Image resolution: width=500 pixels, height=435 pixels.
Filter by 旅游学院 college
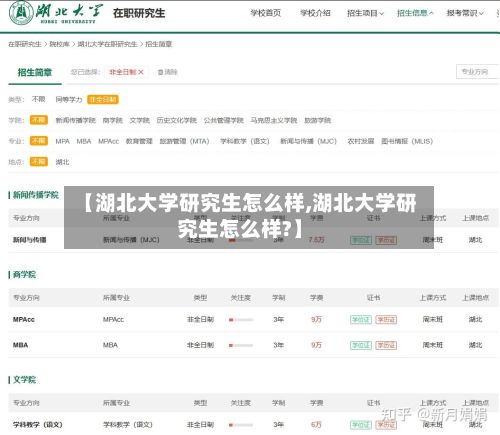pos(318,120)
